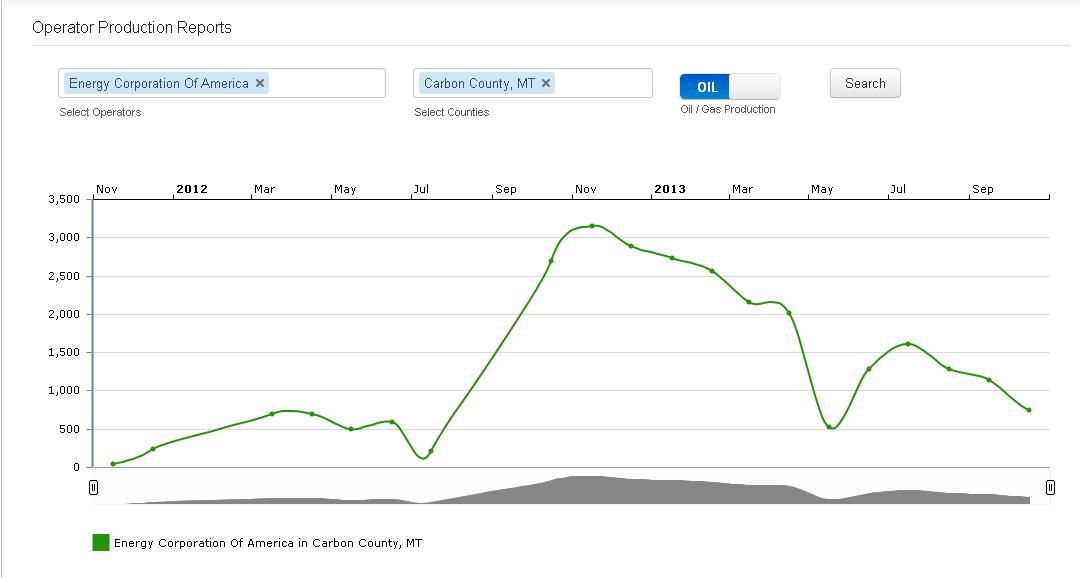
Task: Click the right range slider handle
Action: pos(1050,488)
